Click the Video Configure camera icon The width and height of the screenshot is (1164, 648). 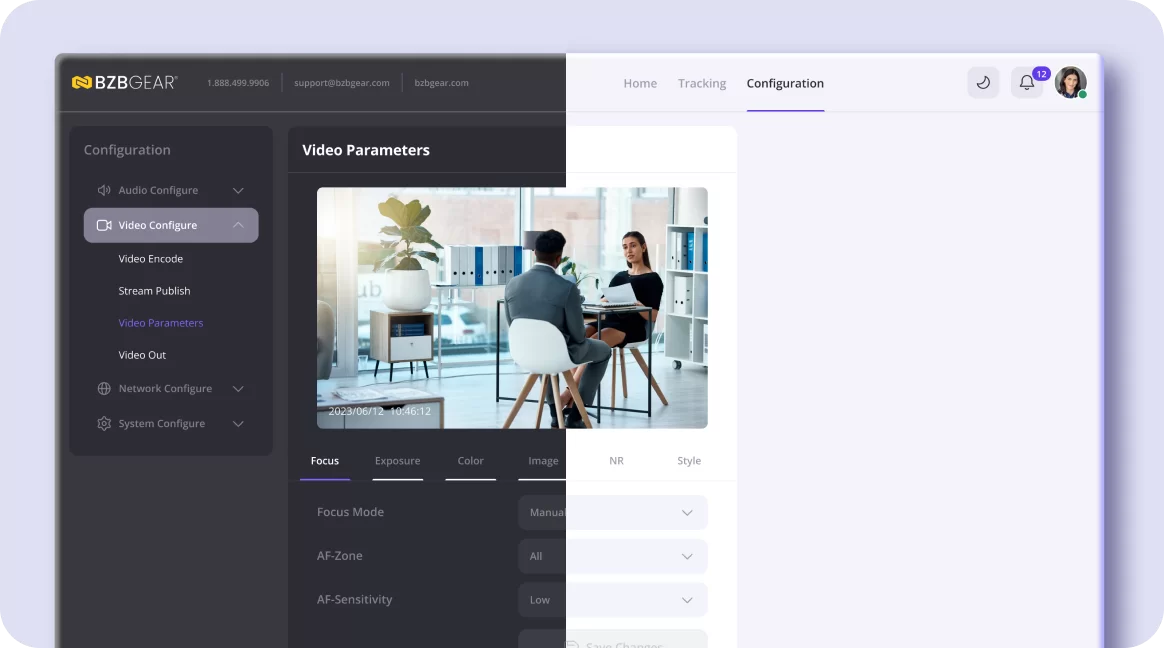coord(104,225)
